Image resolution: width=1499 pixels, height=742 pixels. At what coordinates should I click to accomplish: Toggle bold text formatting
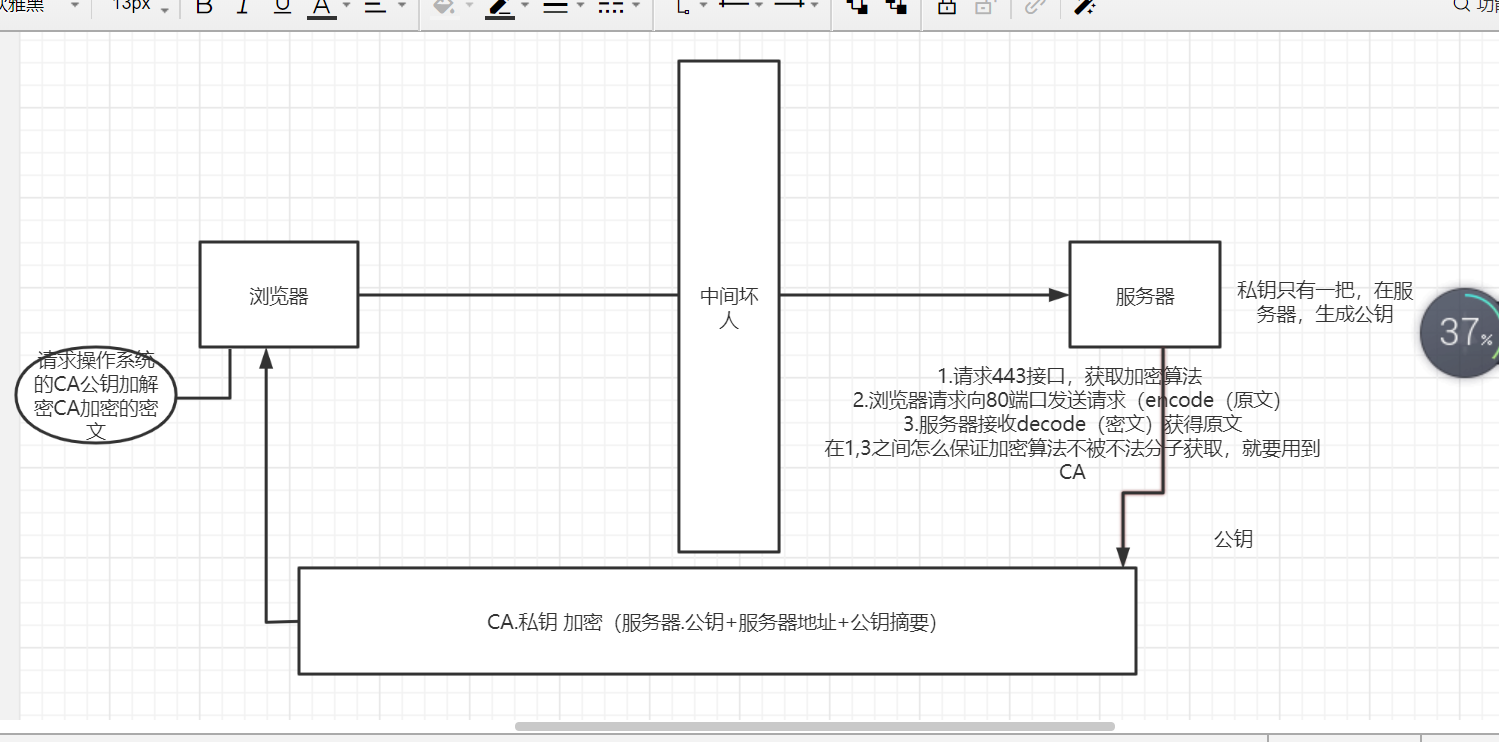[x=204, y=7]
